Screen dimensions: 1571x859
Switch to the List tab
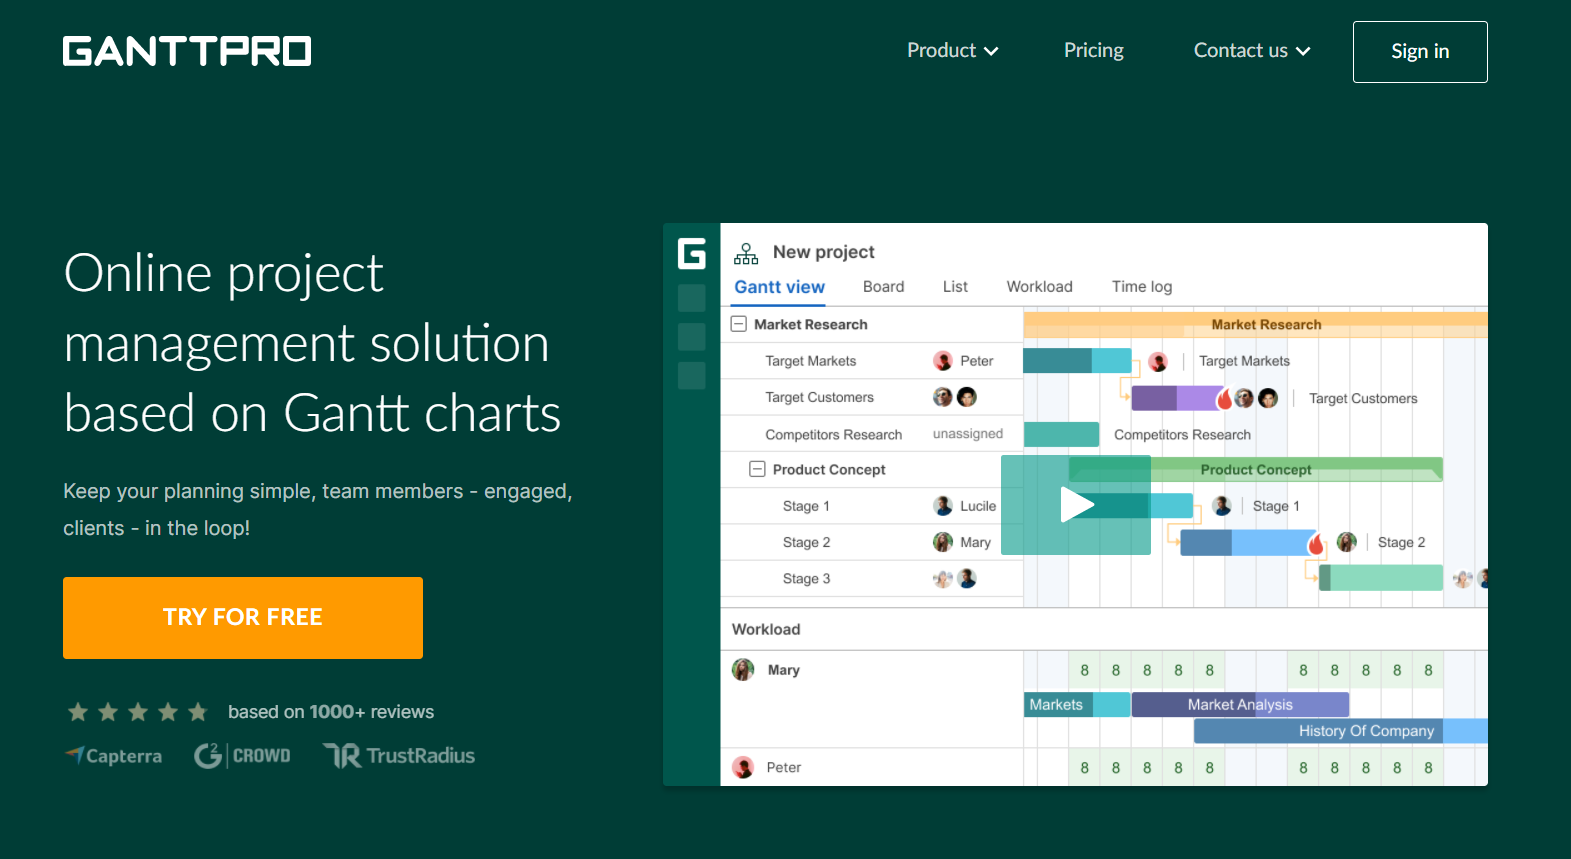coord(955,287)
